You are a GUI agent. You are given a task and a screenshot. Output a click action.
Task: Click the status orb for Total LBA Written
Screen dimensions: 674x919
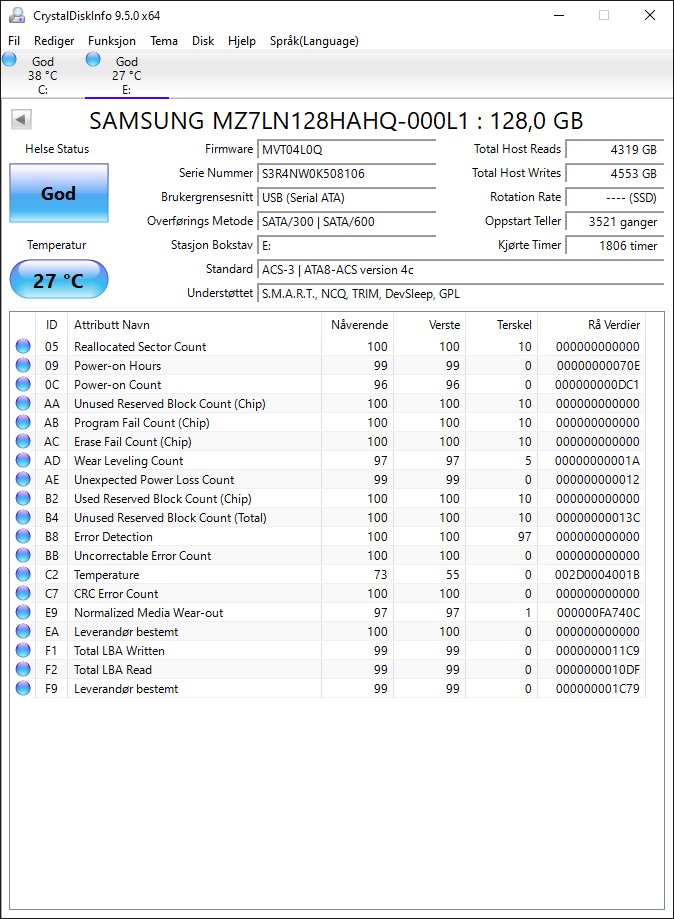coord(23,650)
